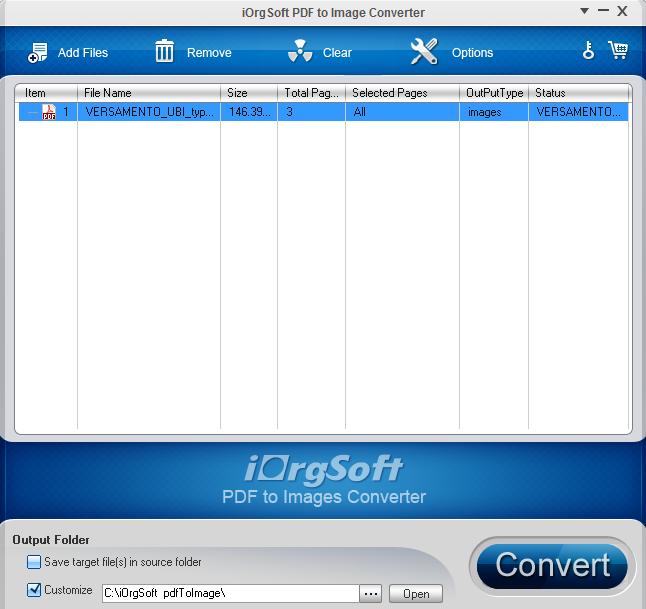Click the output folder path field
646x609 pixels.
231,593
